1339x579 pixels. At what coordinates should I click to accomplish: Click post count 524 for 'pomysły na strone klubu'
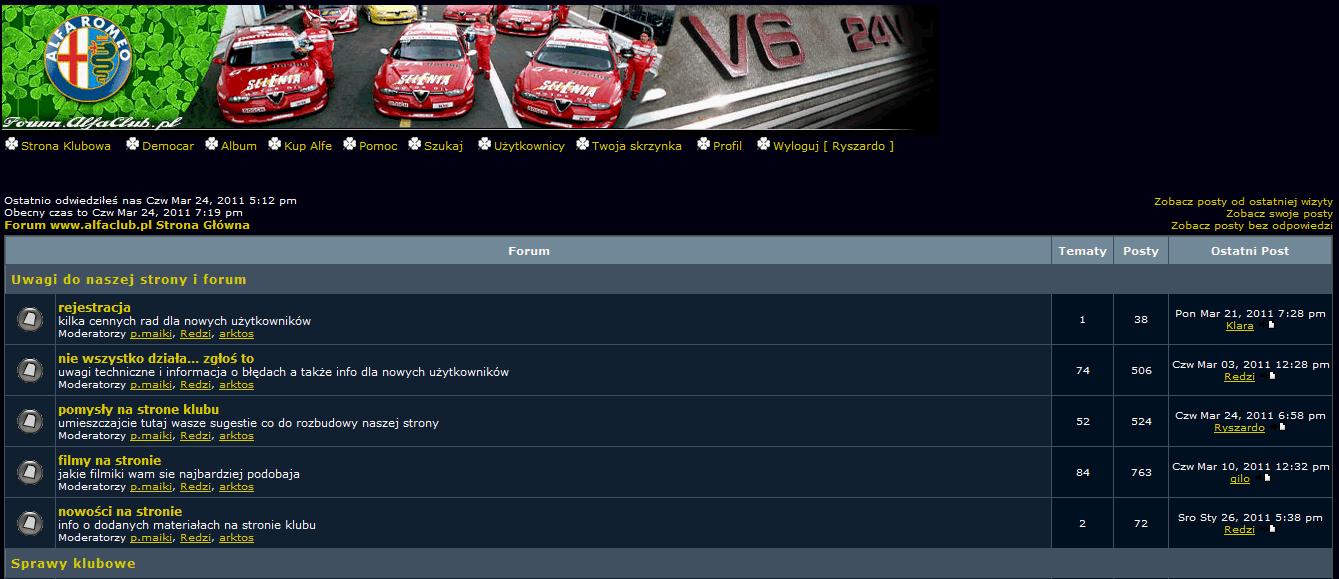(x=1141, y=422)
